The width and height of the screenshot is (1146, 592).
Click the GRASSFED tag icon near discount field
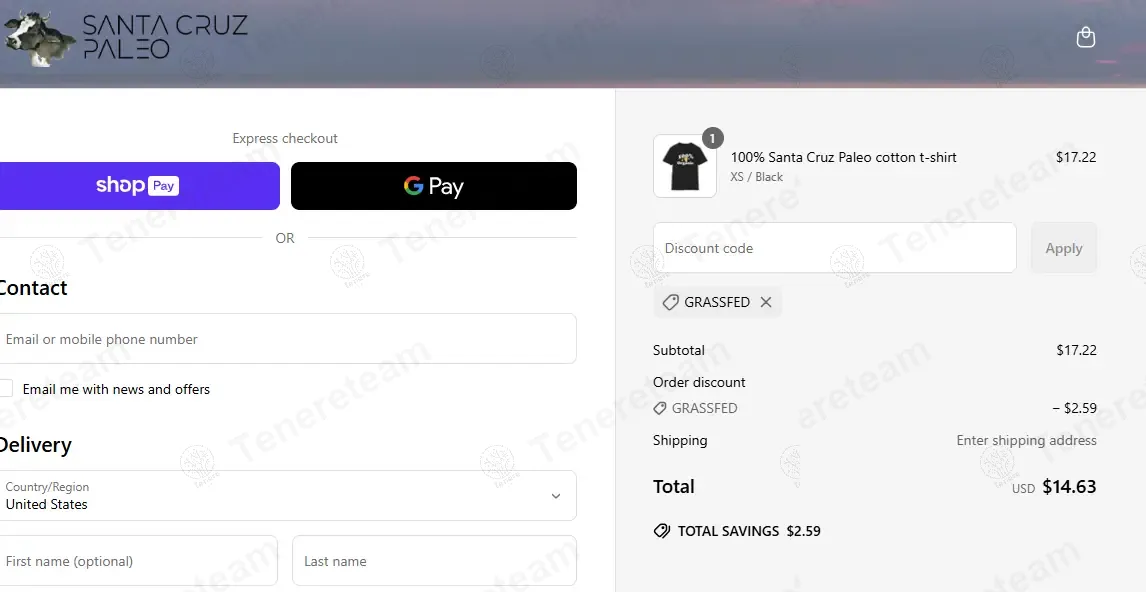pos(670,302)
